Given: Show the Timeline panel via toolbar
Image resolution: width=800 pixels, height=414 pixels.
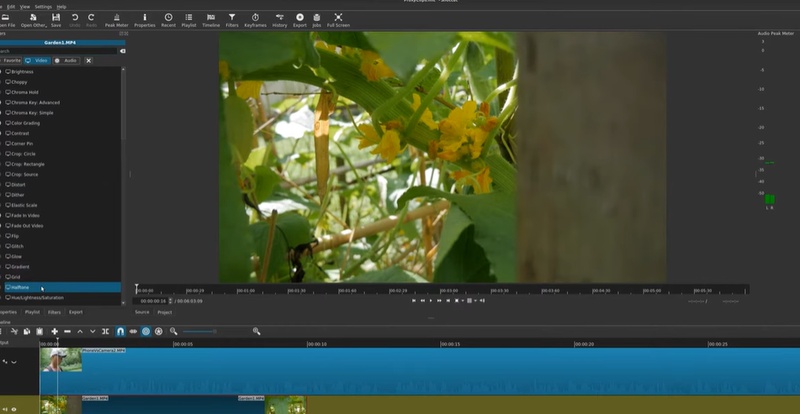Looking at the screenshot, I should point(211,20).
